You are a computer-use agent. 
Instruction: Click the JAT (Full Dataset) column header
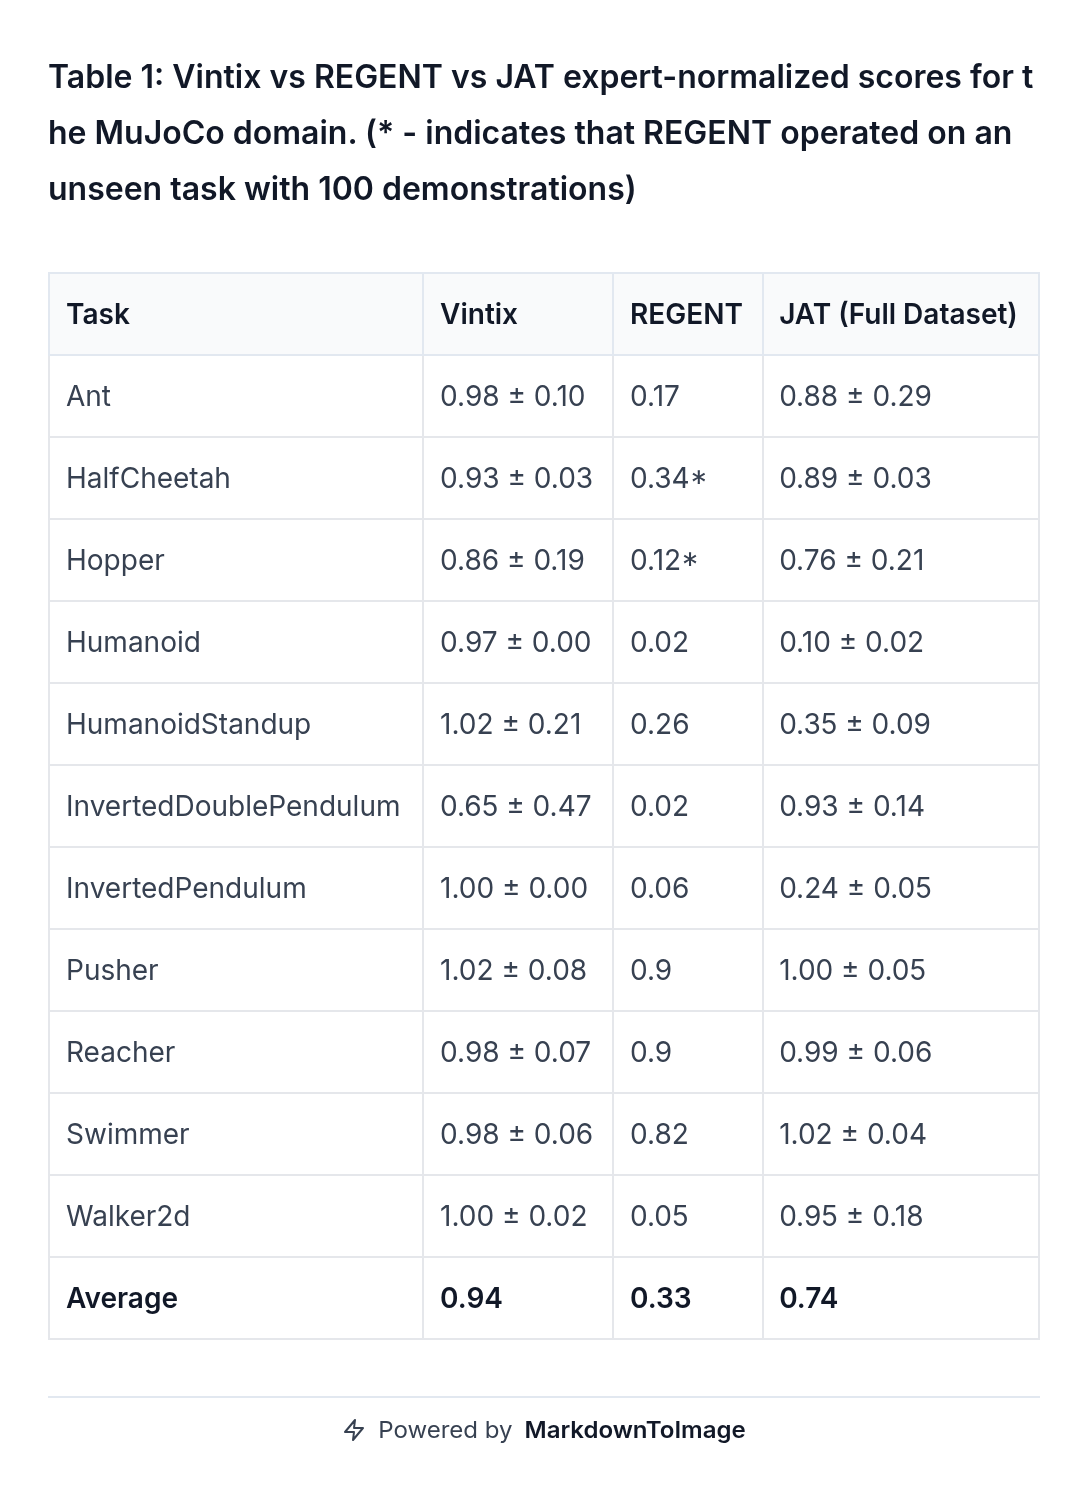point(898,314)
